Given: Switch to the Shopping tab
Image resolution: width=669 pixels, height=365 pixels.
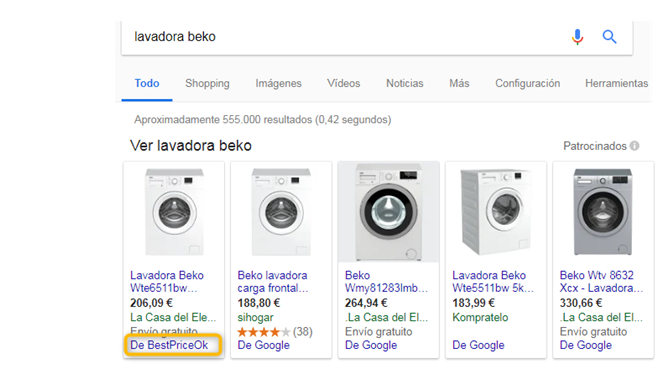Looking at the screenshot, I should click(x=207, y=83).
